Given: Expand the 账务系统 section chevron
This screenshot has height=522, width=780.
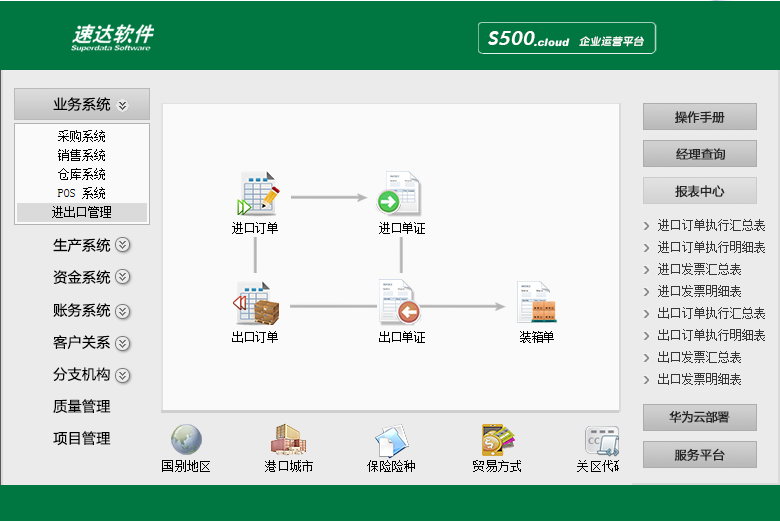Looking at the screenshot, I should click(123, 311).
